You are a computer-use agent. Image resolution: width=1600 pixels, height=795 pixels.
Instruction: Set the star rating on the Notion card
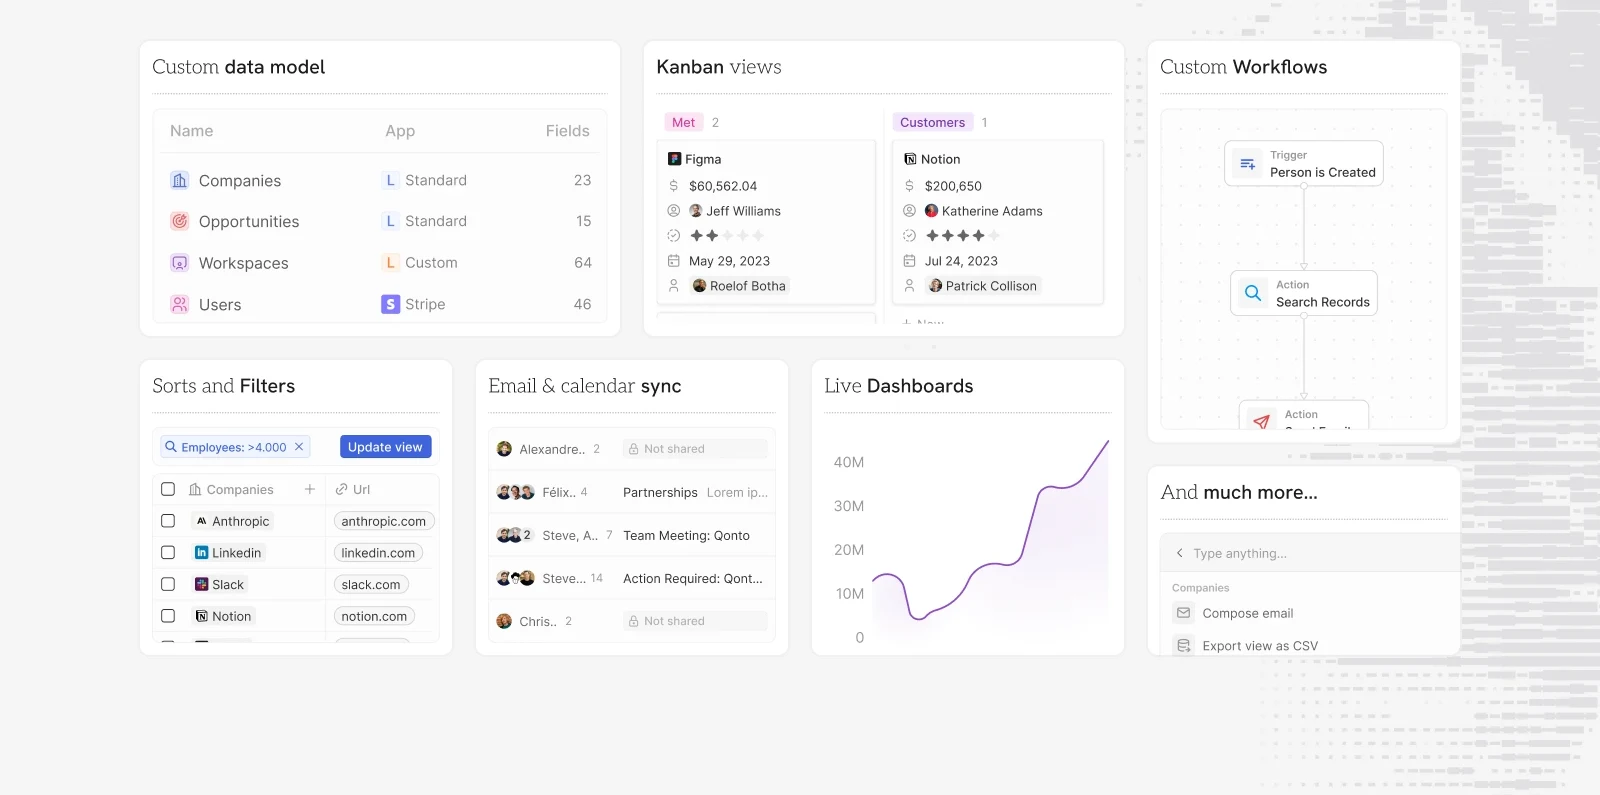[962, 236]
